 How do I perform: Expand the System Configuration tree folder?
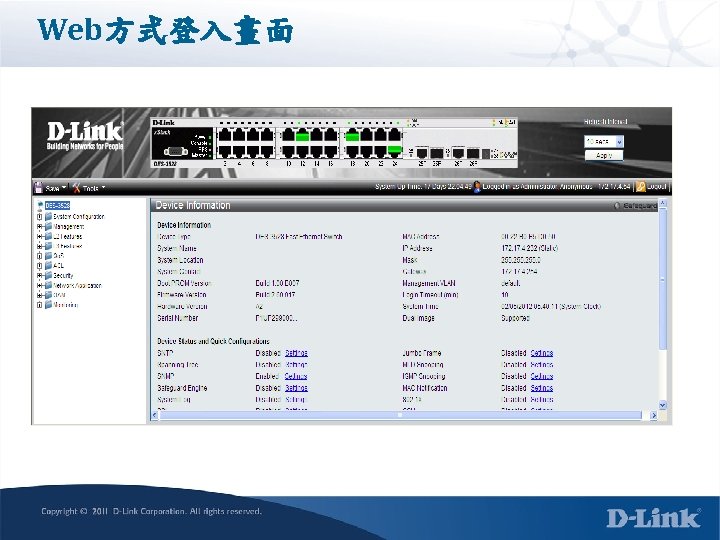tap(39, 216)
